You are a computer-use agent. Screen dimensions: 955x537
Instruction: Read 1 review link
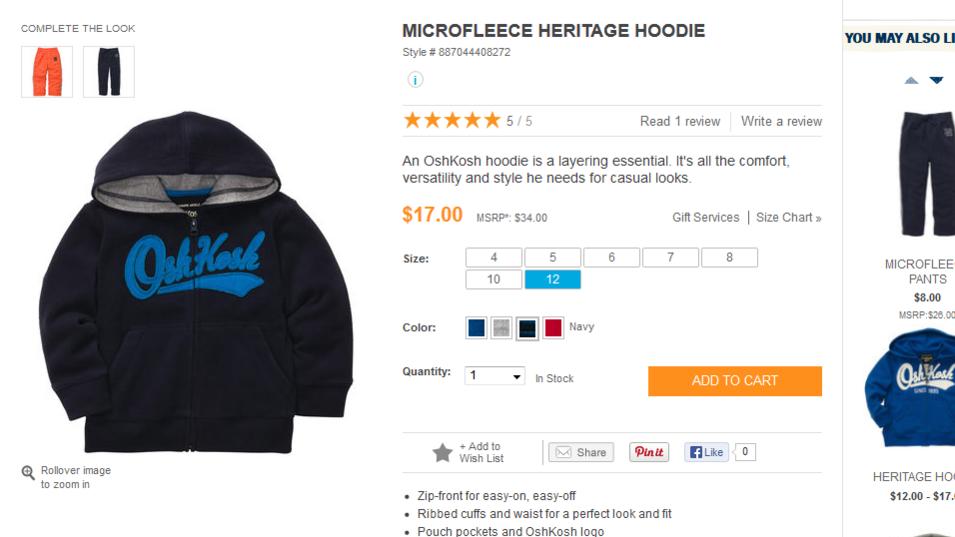(680, 121)
